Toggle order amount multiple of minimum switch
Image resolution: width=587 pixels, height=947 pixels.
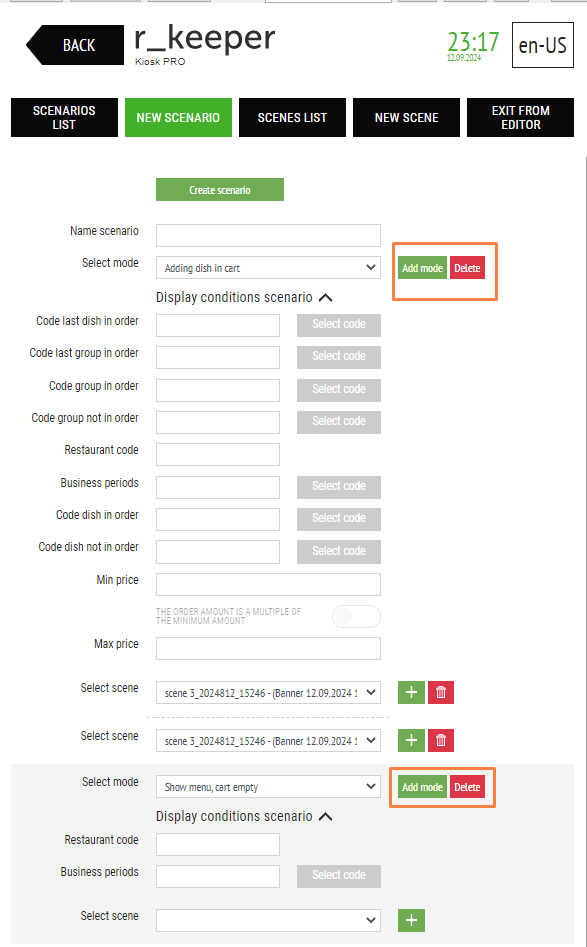pyautogui.click(x=356, y=616)
